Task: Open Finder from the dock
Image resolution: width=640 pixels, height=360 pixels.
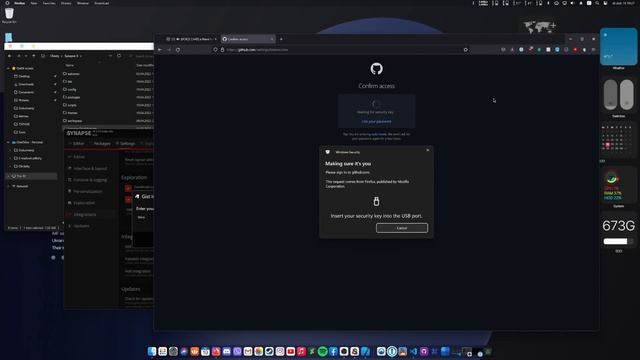Action: point(152,351)
